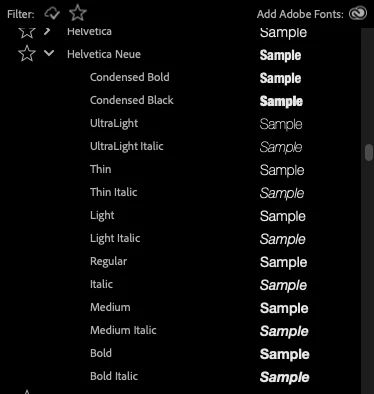Favorite the Helvetica Neue font family

27,54
